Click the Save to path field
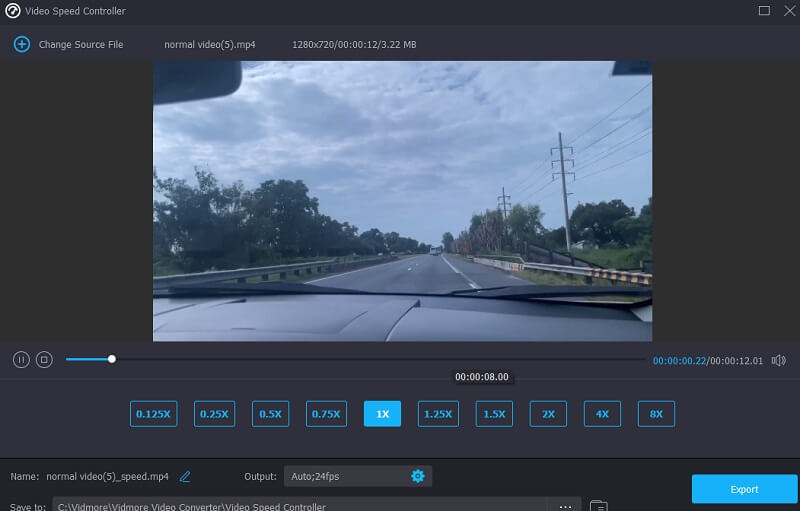The height and width of the screenshot is (511, 800). click(300, 505)
